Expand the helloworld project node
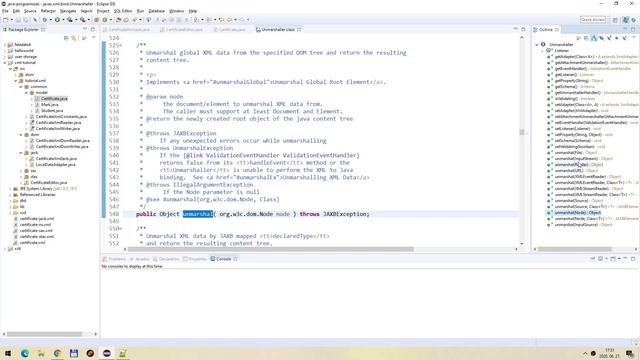 pos(5,51)
